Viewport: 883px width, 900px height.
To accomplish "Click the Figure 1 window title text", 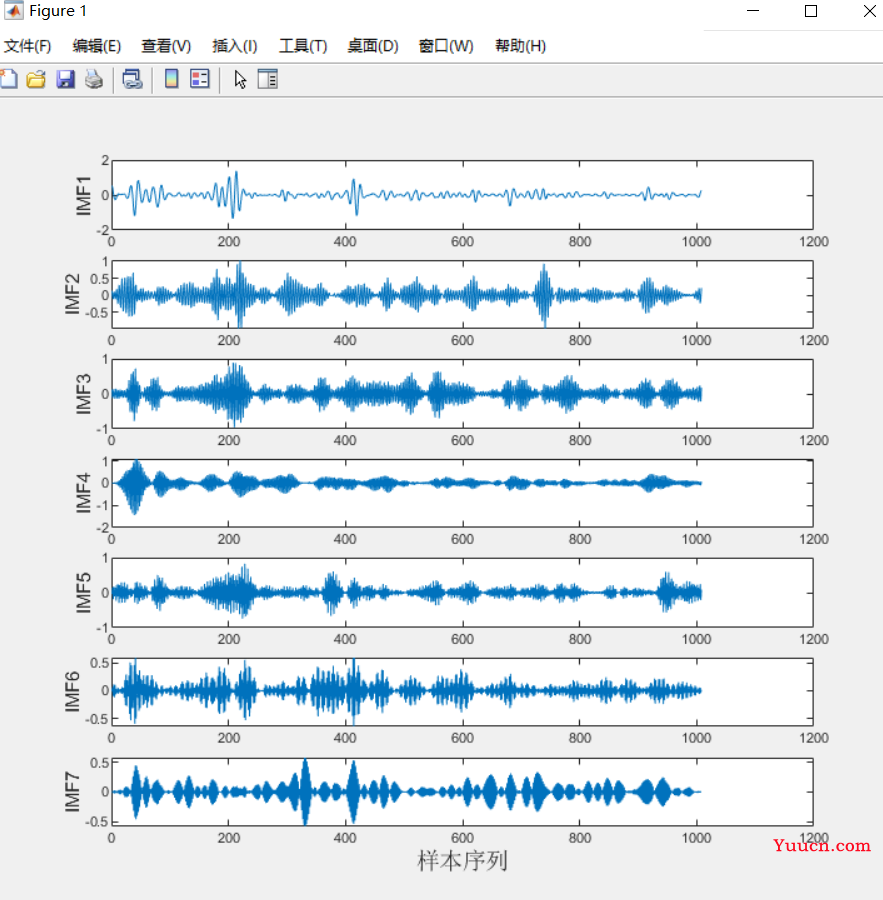I will [58, 11].
